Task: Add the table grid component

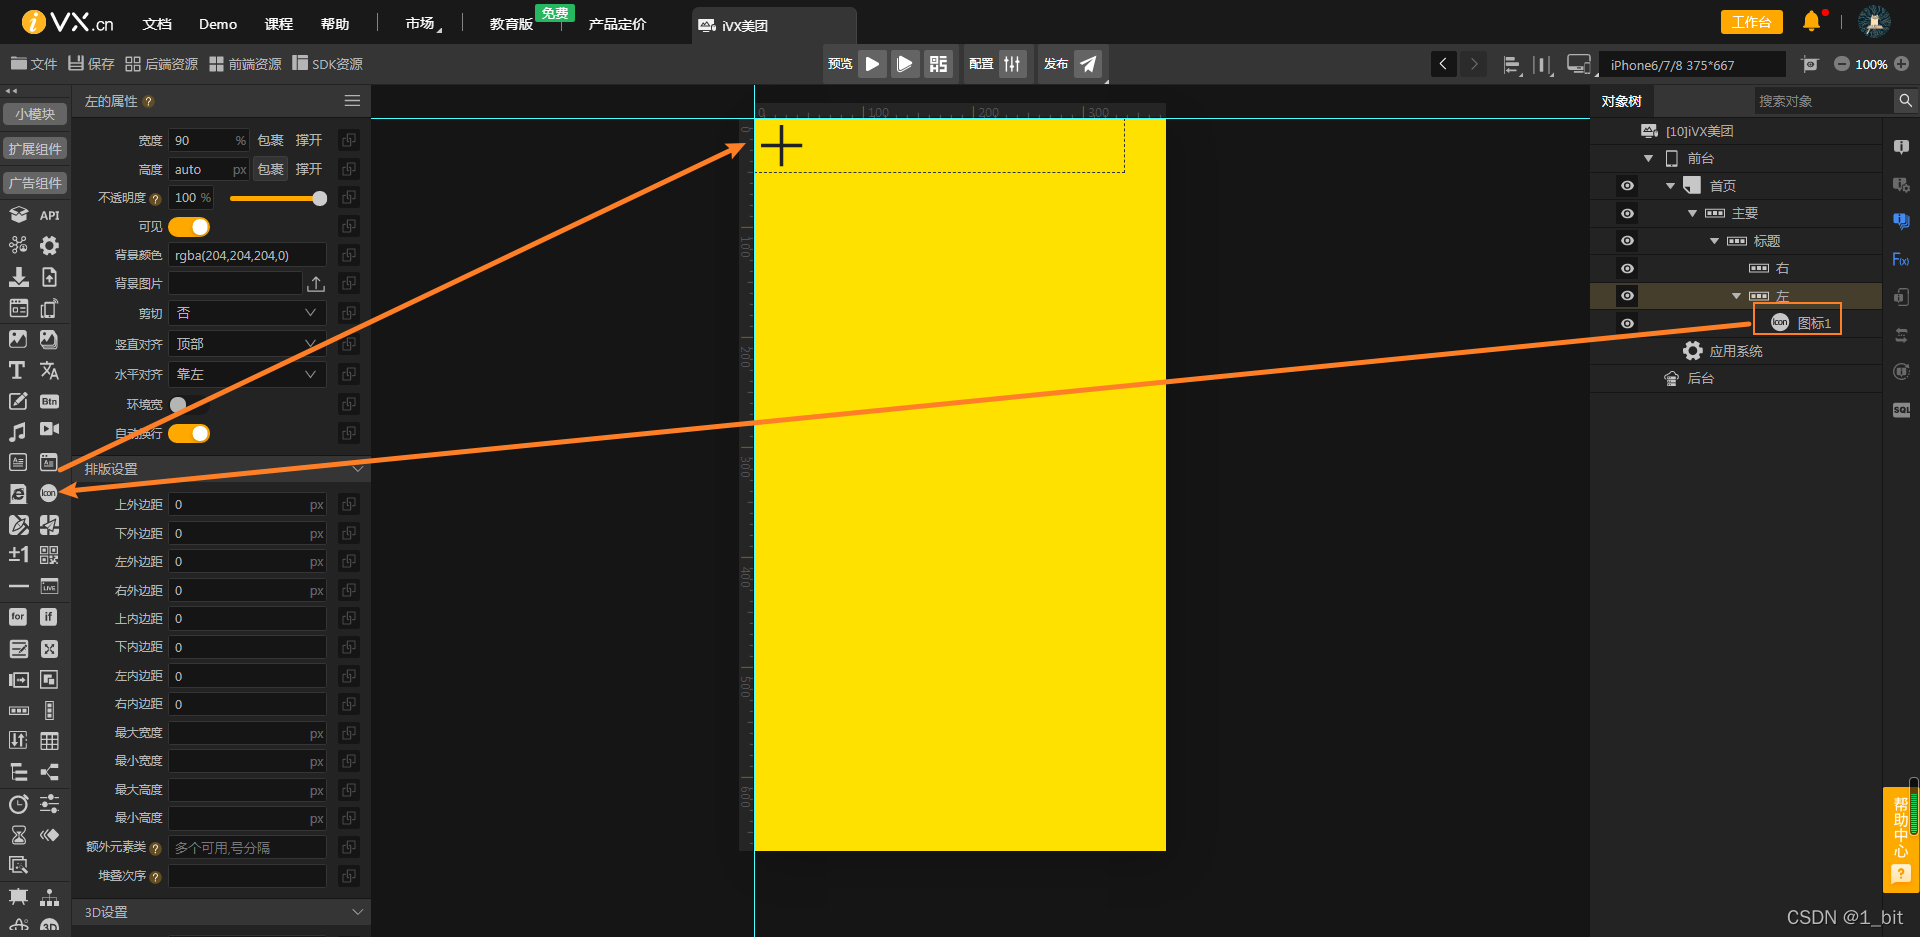Action: (x=49, y=741)
